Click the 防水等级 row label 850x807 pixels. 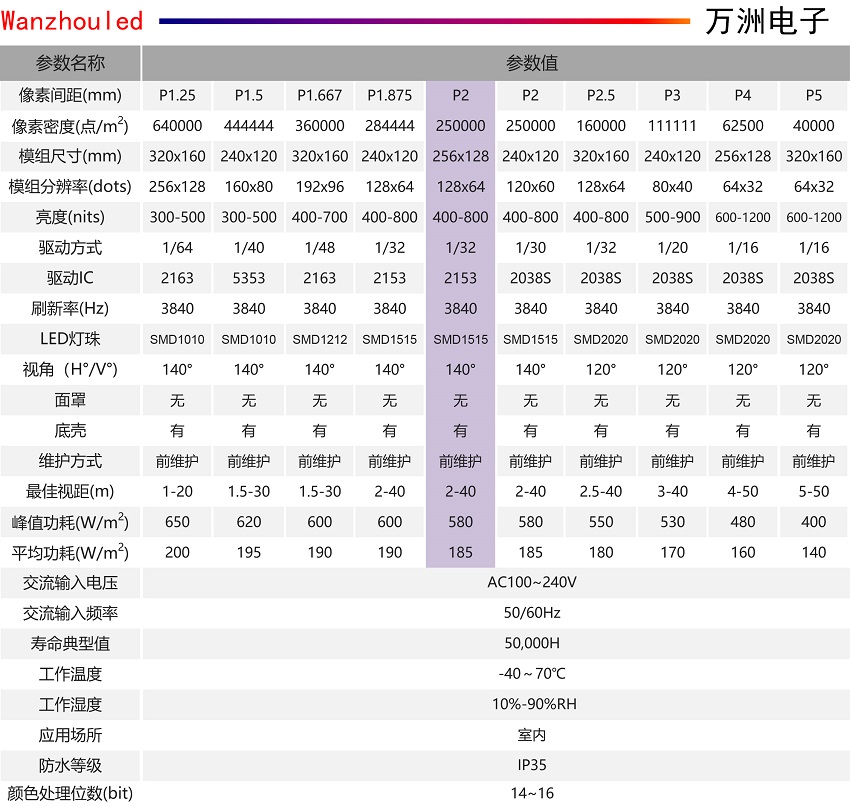point(70,765)
